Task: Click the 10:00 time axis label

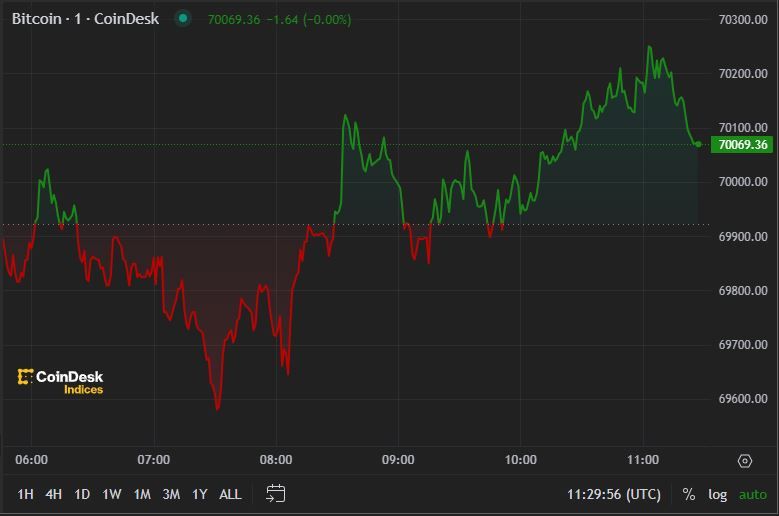Action: 521,460
